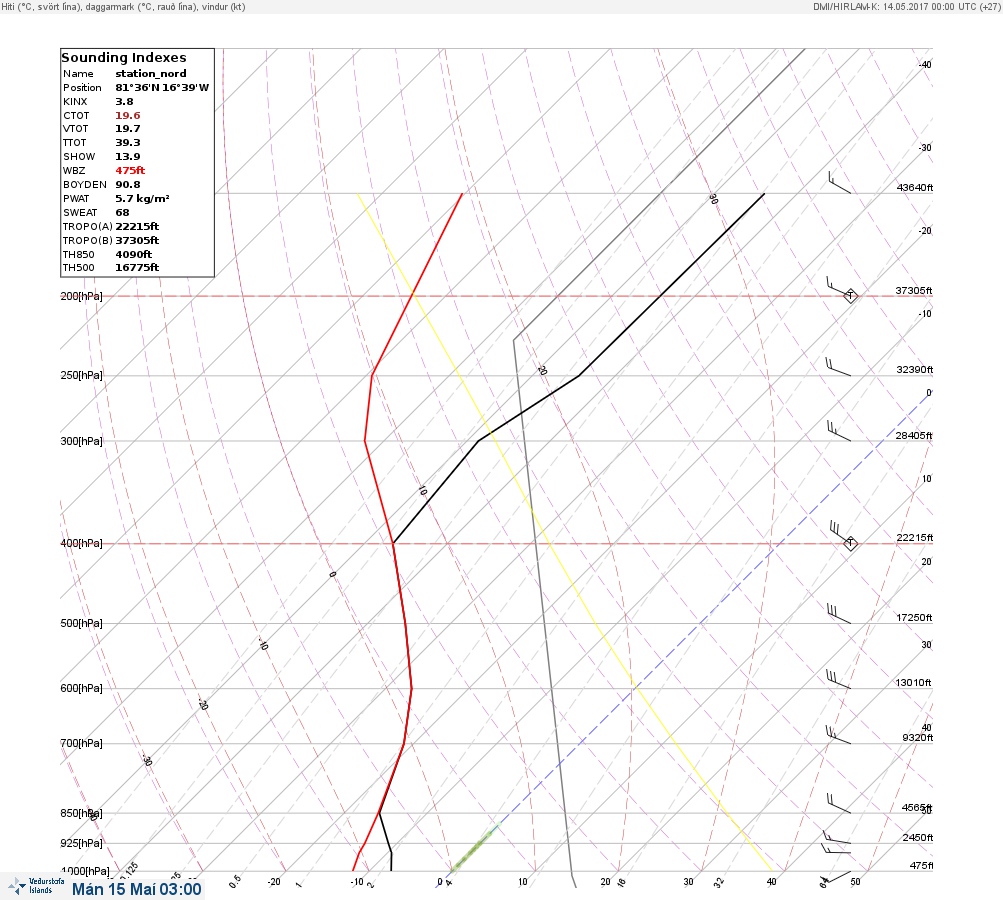Click the 13010ft height label on right axis
The height and width of the screenshot is (900, 1003).
coord(913,683)
